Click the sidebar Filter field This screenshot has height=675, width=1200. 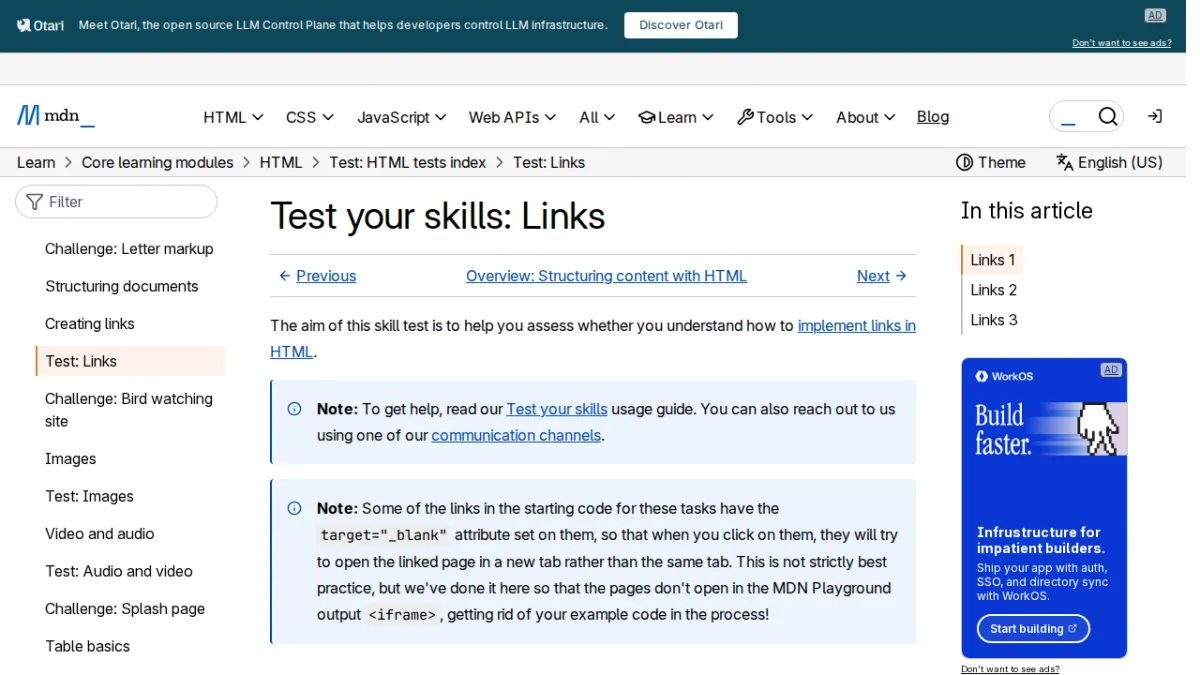[116, 202]
